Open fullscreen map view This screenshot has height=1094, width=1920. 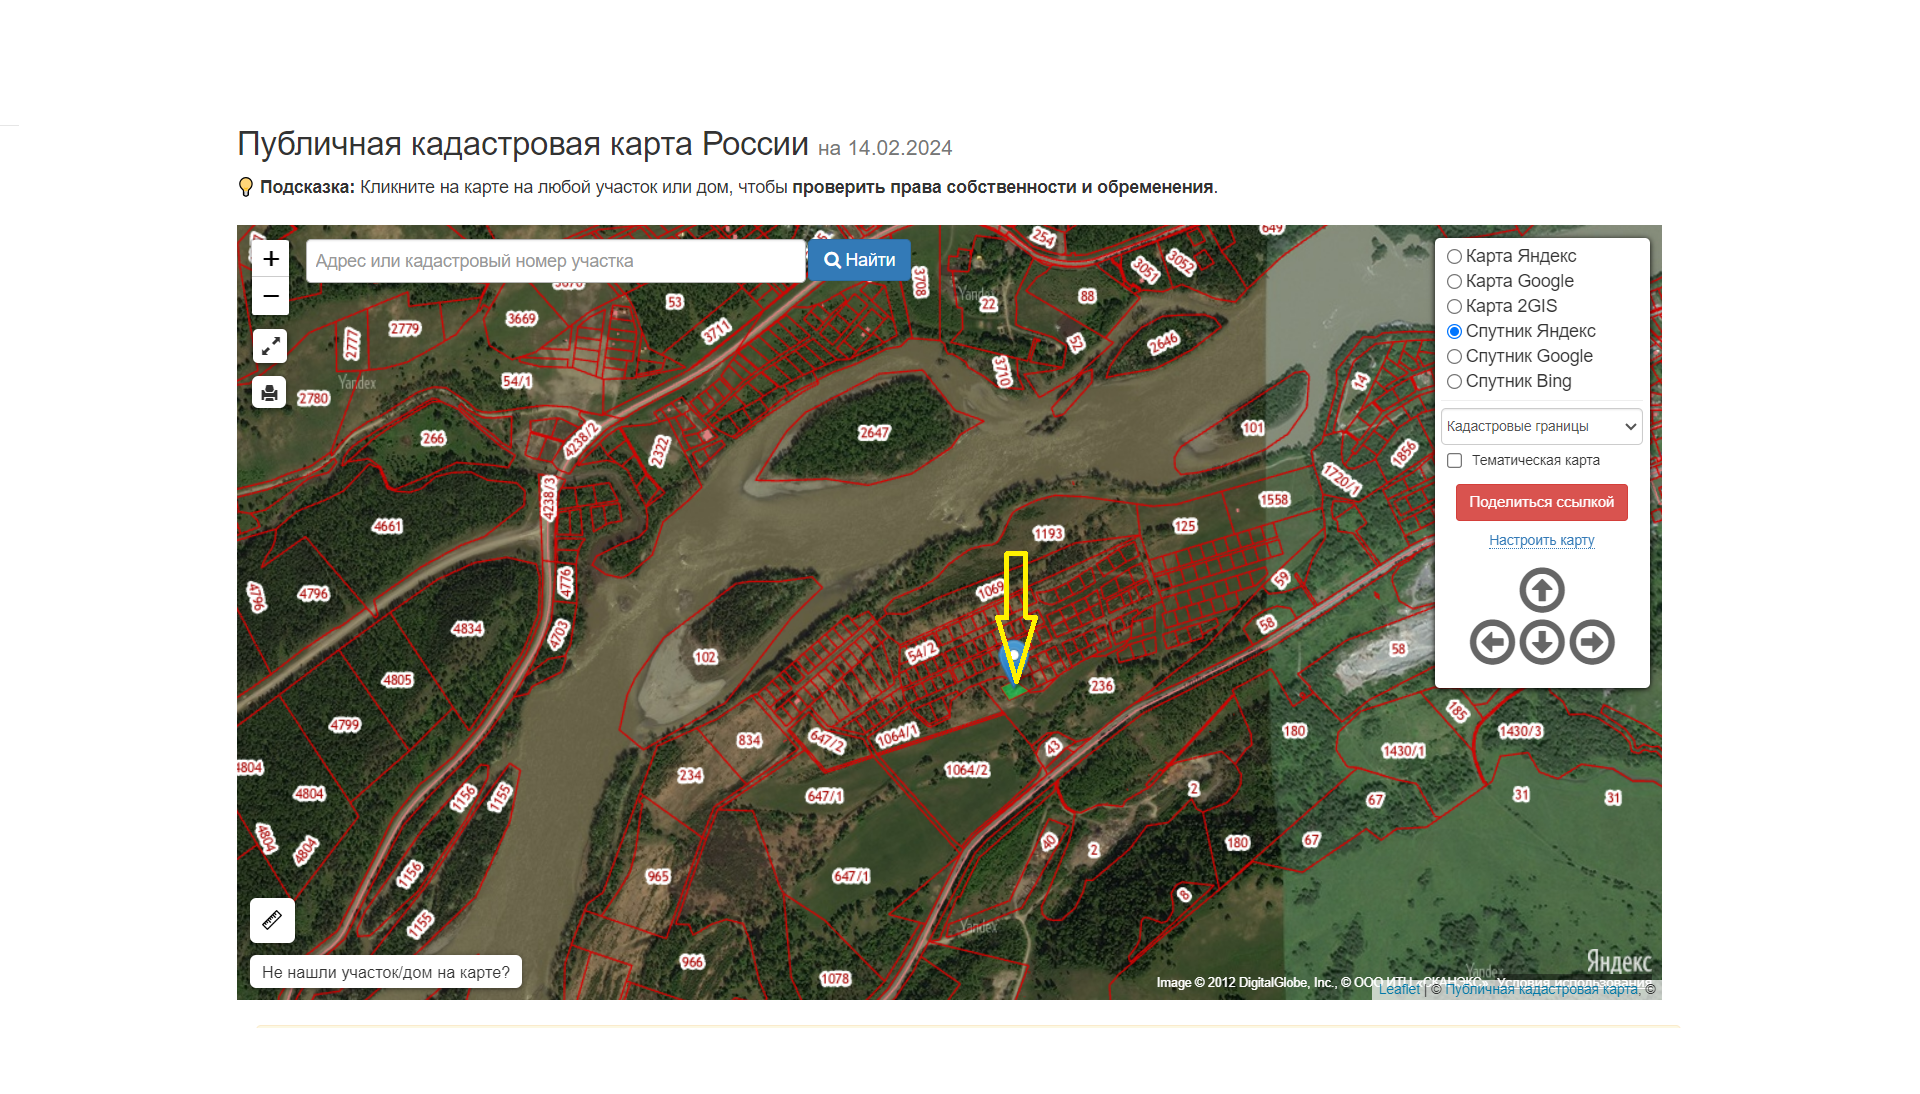click(270, 346)
